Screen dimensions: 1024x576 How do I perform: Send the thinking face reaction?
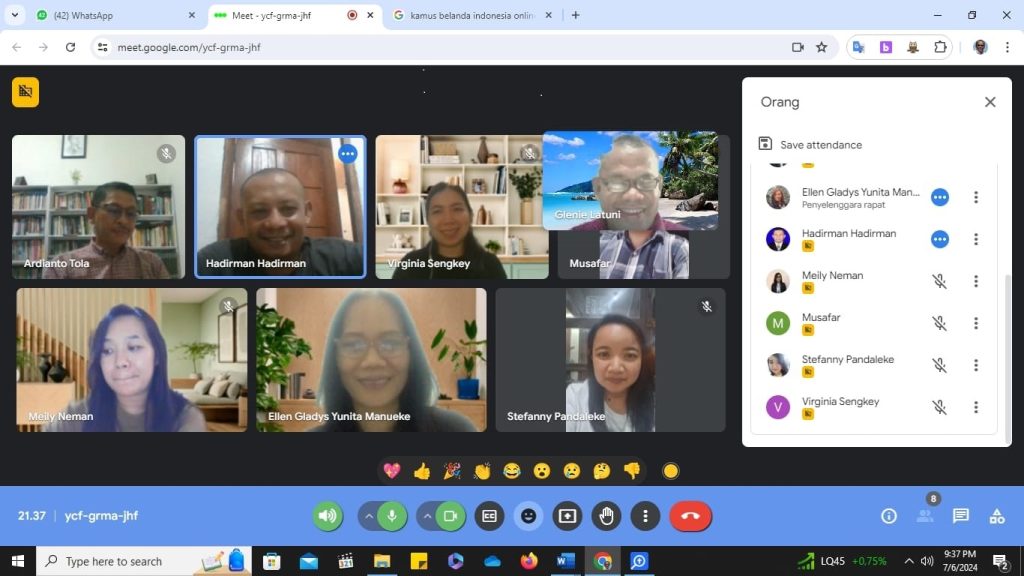pyautogui.click(x=602, y=471)
